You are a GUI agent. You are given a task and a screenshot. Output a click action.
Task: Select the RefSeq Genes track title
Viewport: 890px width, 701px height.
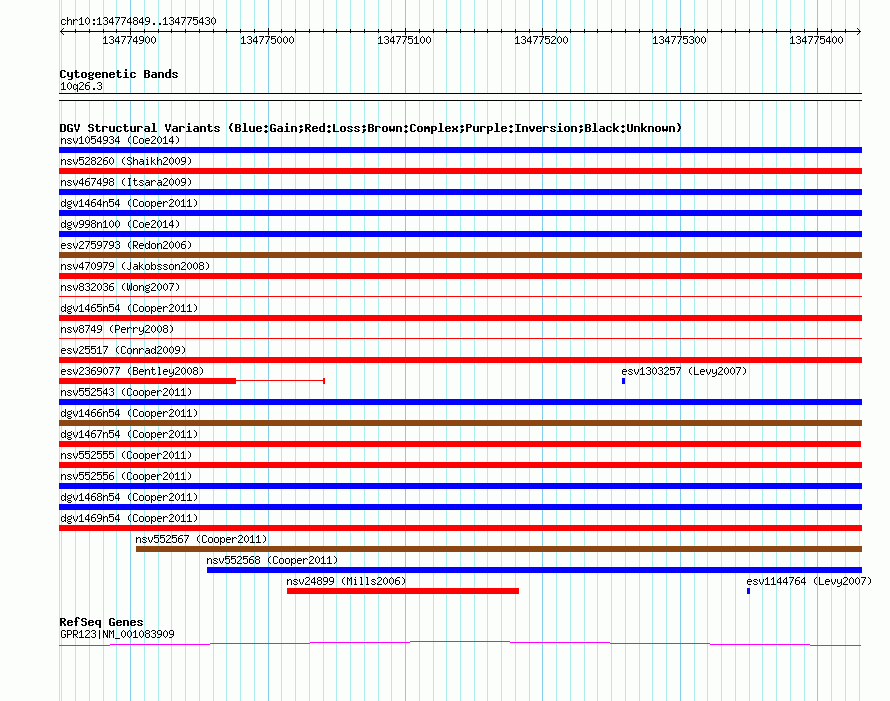pos(101,622)
